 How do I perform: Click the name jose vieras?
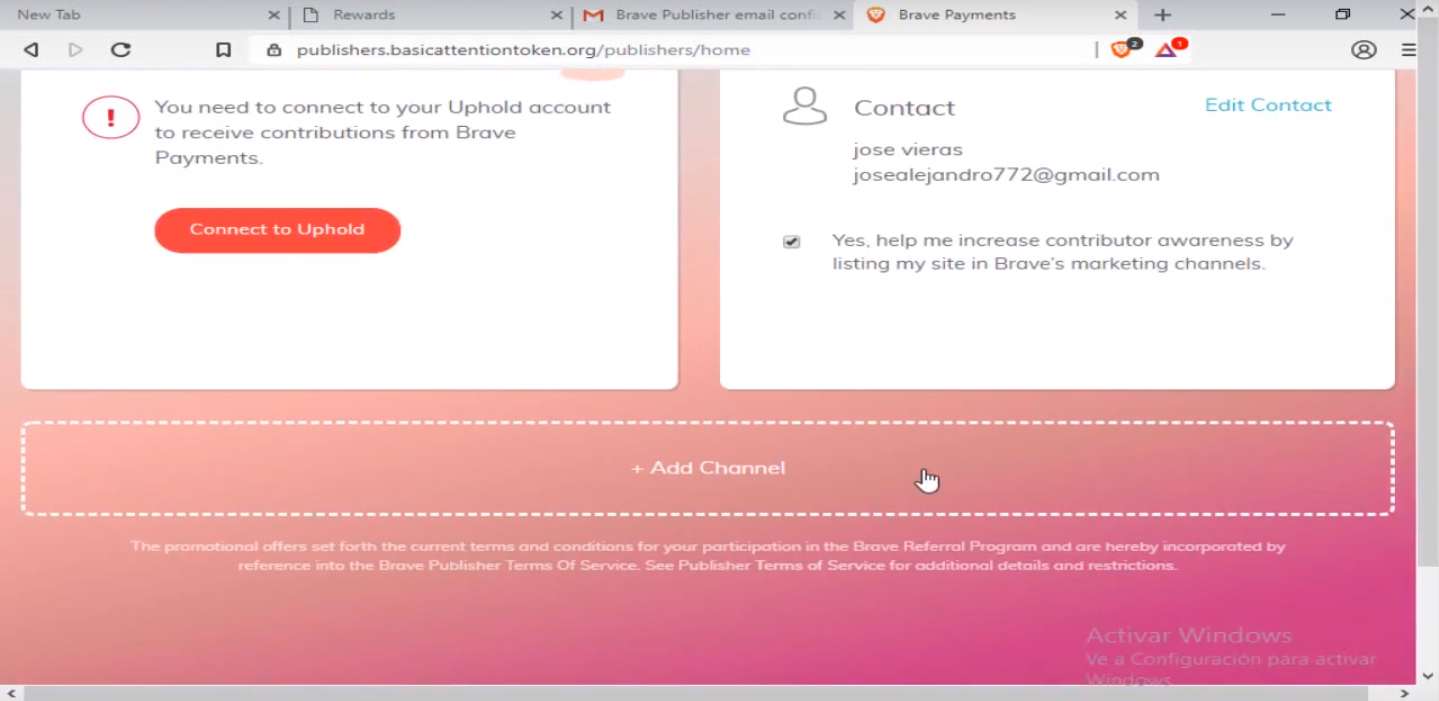[x=908, y=150]
